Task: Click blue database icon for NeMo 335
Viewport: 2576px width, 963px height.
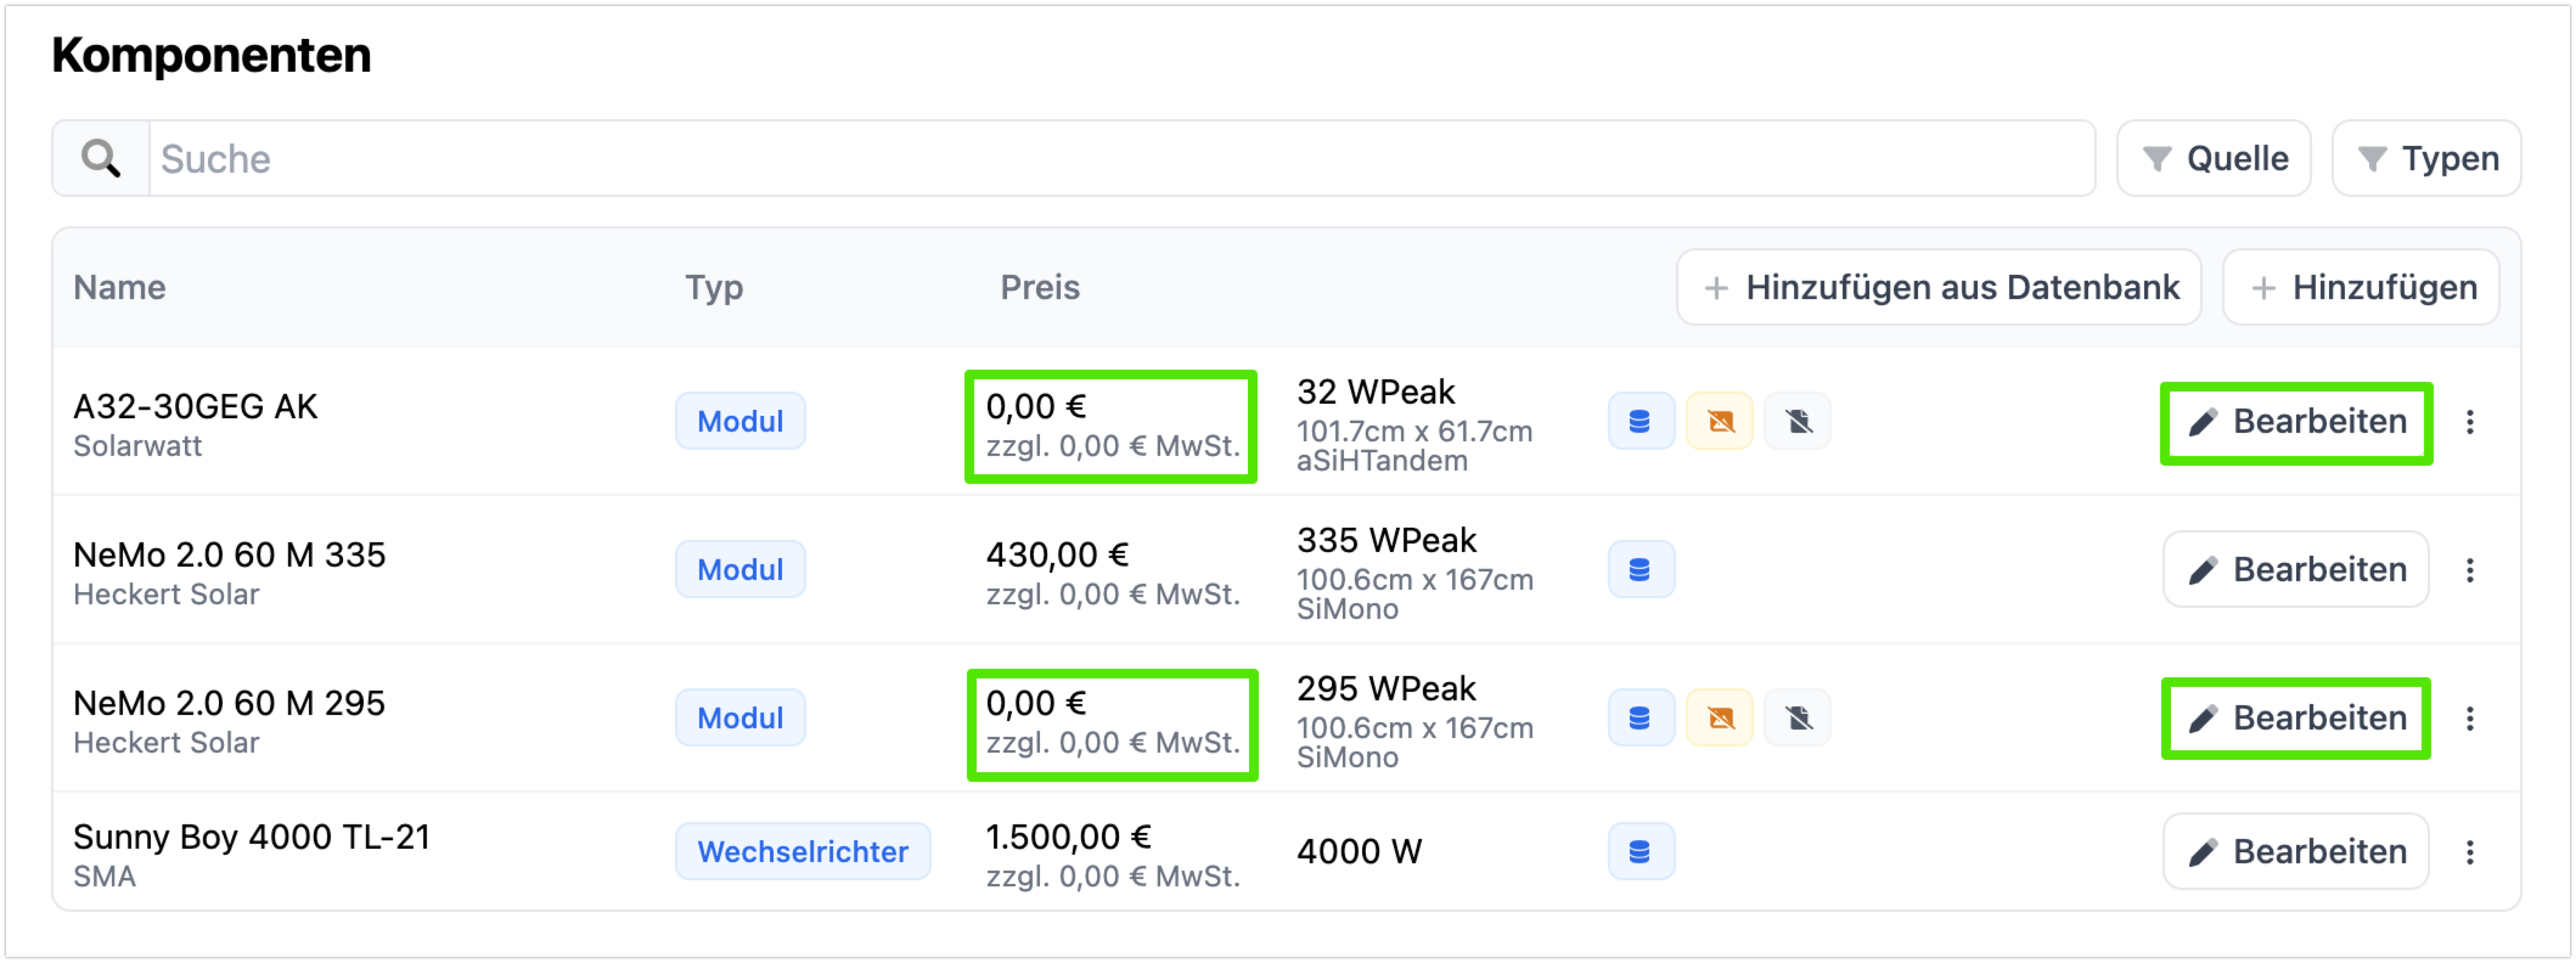Action: click(x=1640, y=569)
